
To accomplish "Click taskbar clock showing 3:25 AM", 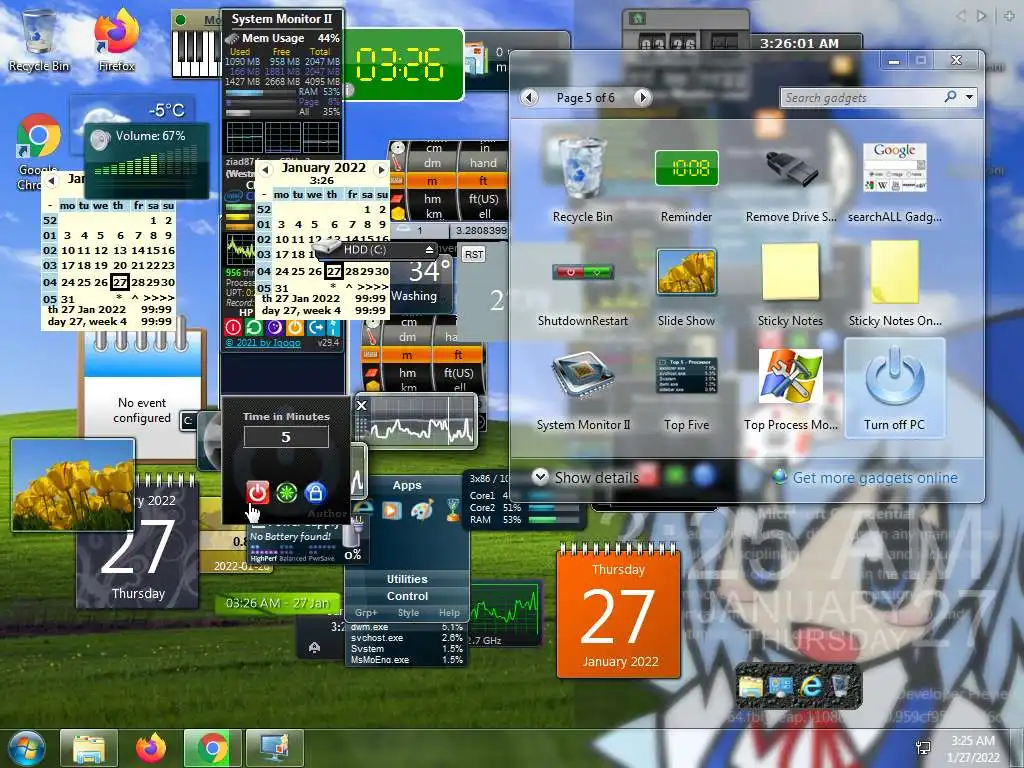I will (973, 748).
